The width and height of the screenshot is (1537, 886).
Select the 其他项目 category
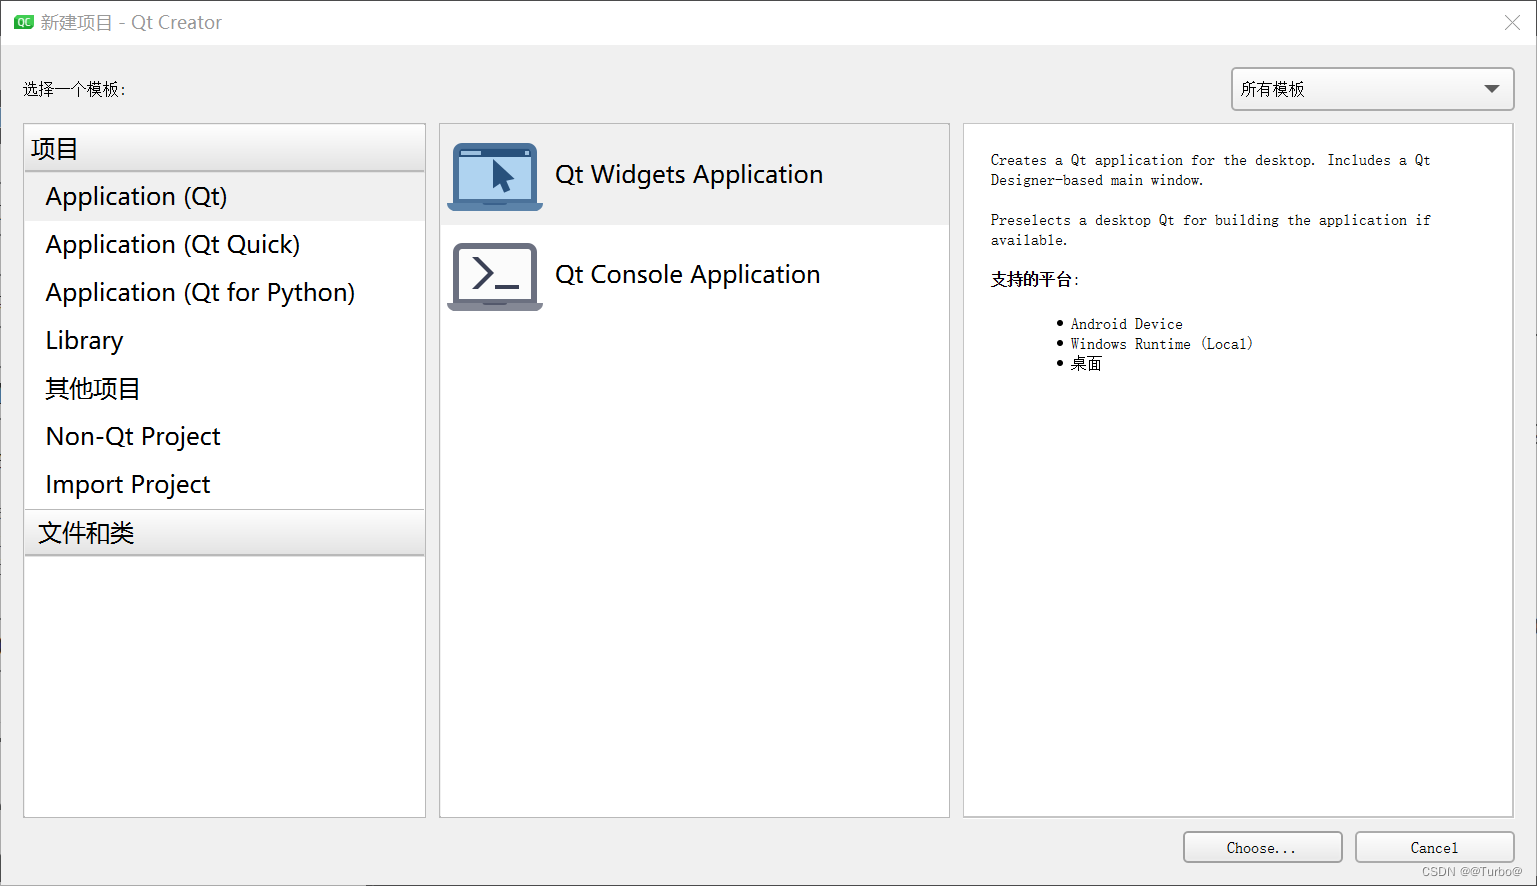(224, 389)
